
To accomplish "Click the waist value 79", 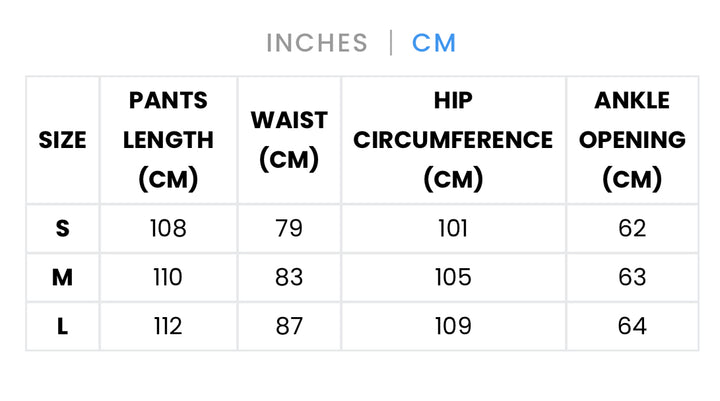I will [x=289, y=229].
